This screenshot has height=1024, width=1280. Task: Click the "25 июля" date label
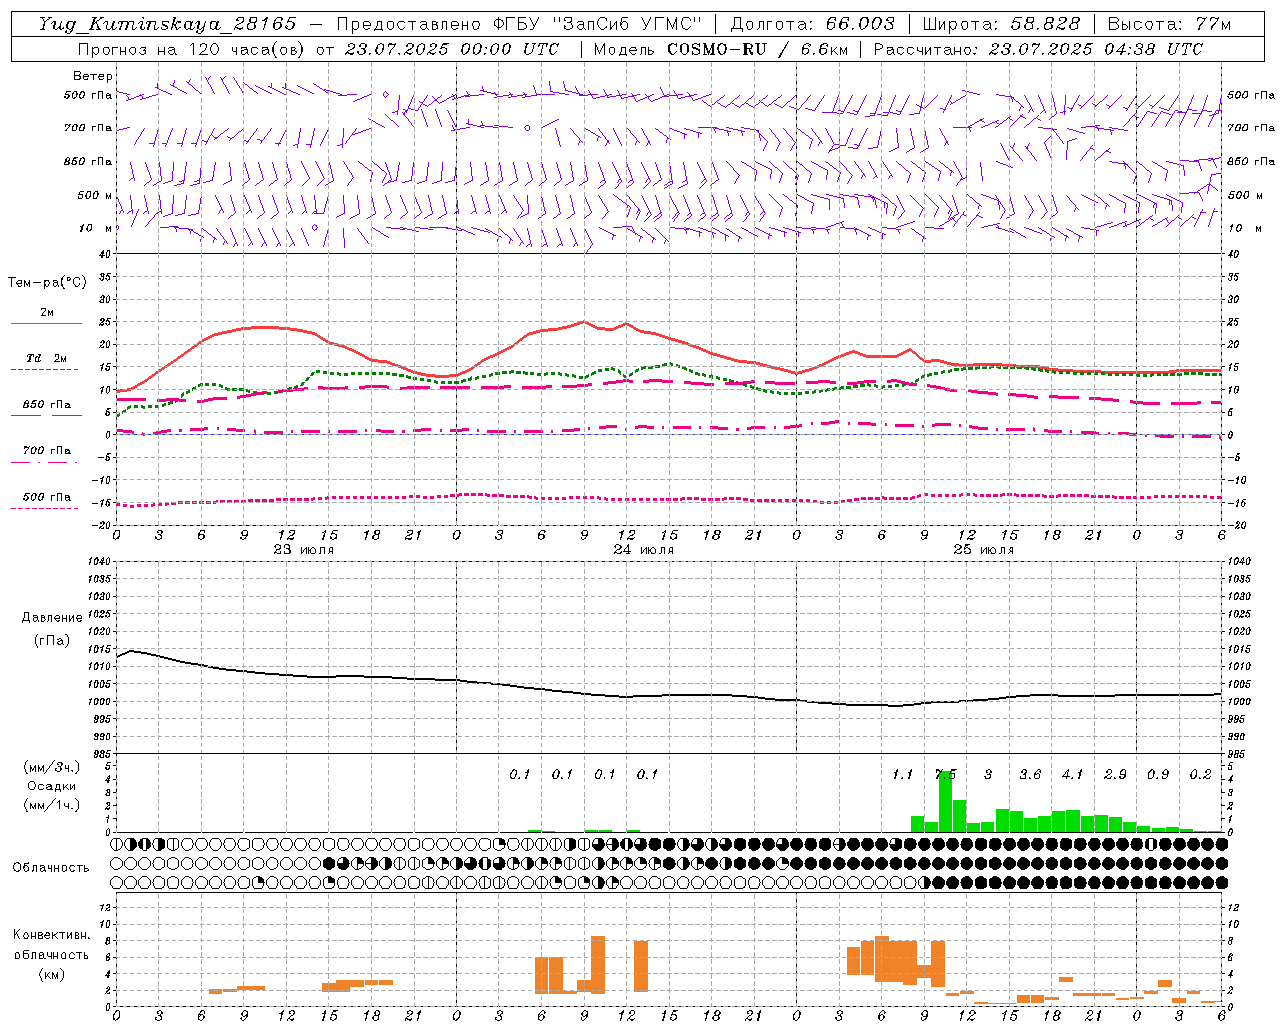coord(984,549)
